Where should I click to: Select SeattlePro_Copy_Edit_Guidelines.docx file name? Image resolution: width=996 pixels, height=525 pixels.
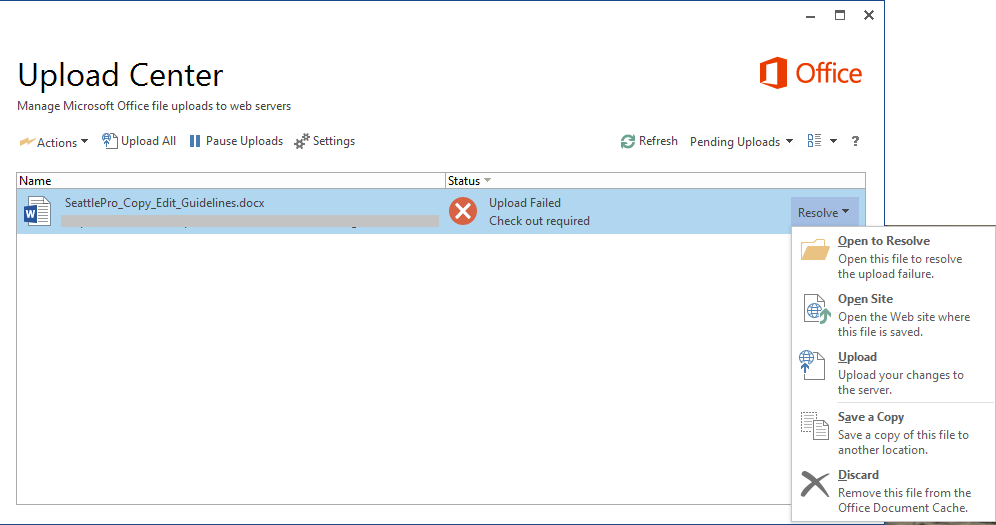point(165,203)
